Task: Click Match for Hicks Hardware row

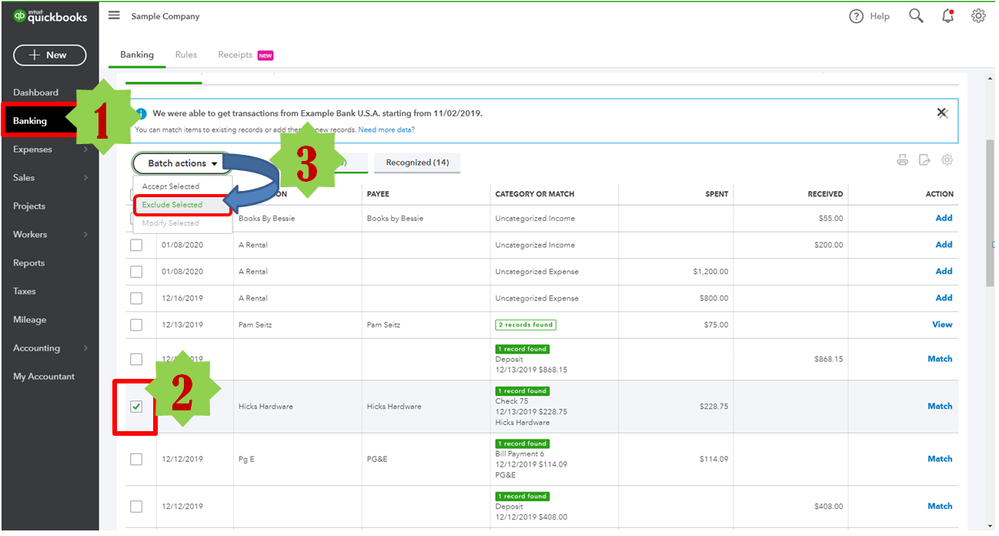Action: pos(940,406)
